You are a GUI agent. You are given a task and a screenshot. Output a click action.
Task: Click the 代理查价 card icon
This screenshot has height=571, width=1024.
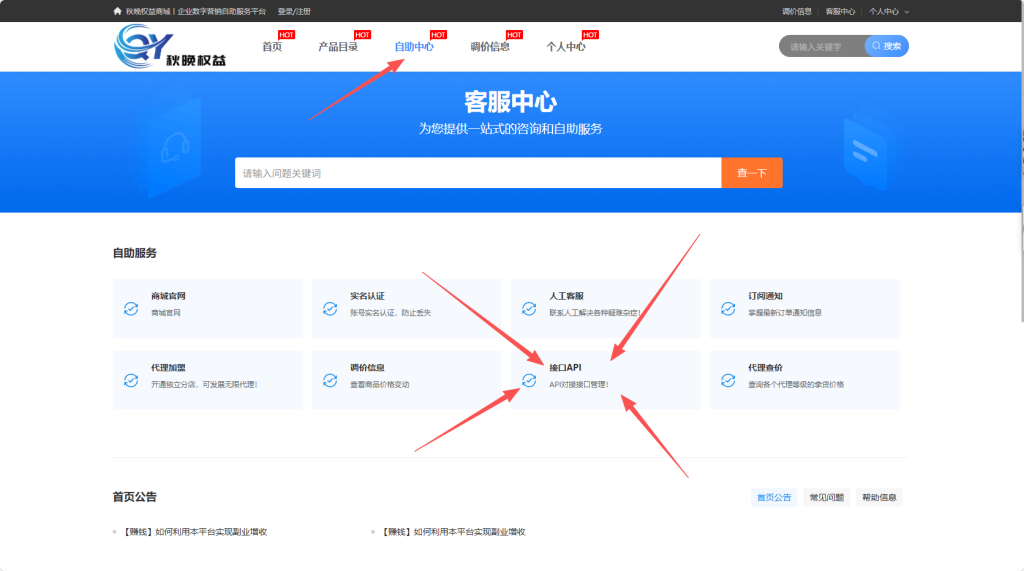(x=728, y=380)
